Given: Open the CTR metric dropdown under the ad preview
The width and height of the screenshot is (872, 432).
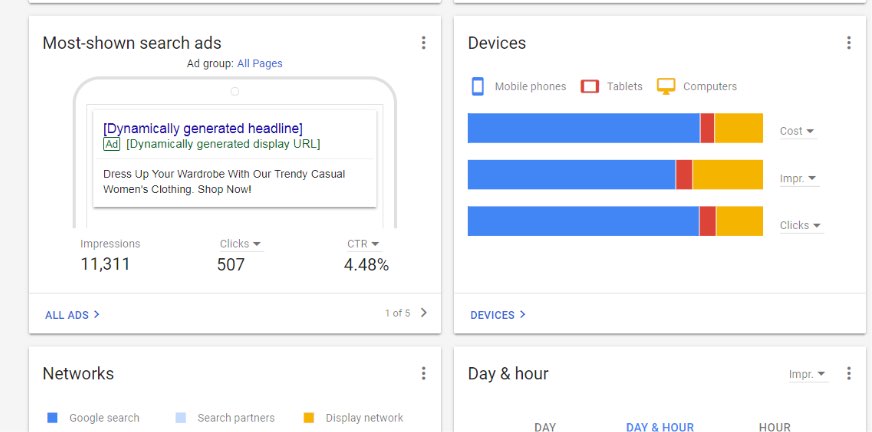Looking at the screenshot, I should tap(363, 244).
